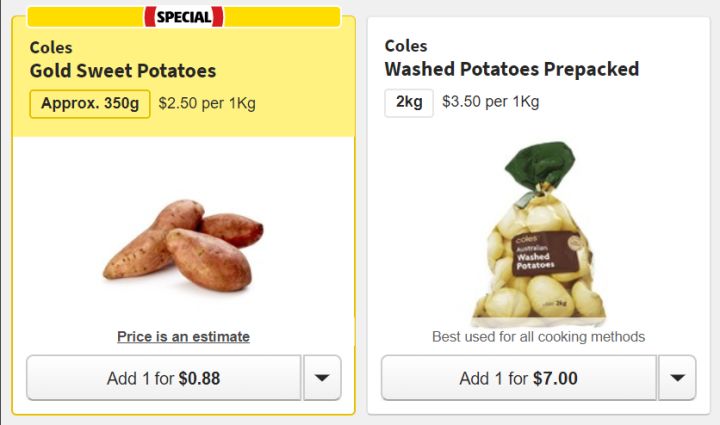Select the Approx. 350g size badge
The height and width of the screenshot is (425, 720).
[x=90, y=104]
